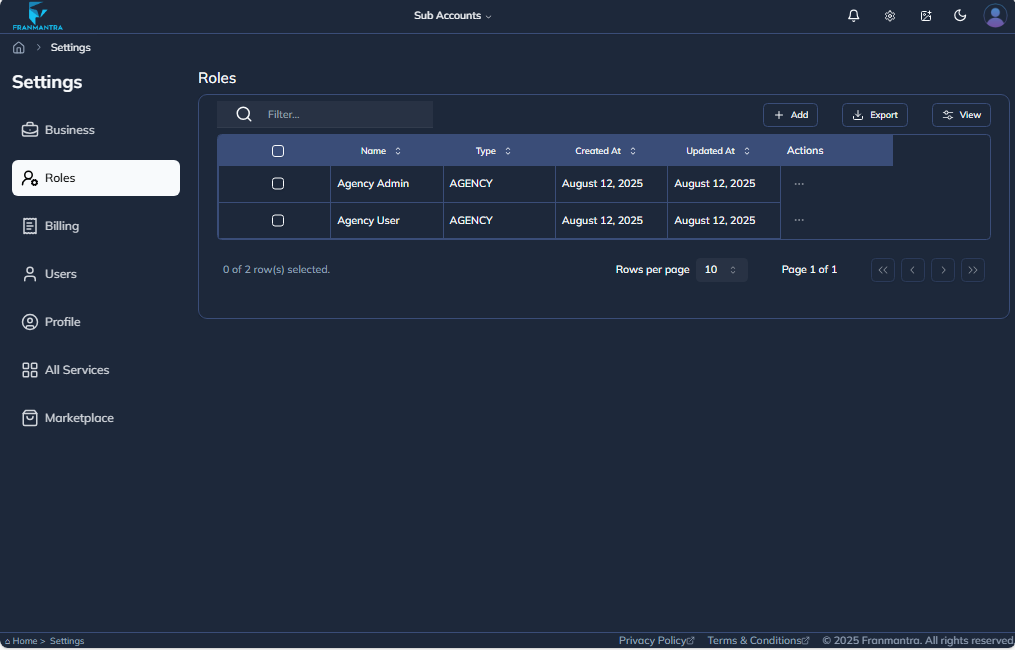Click the home breadcrumb icon
Screen dimensions: 1015x650
coord(17,47)
